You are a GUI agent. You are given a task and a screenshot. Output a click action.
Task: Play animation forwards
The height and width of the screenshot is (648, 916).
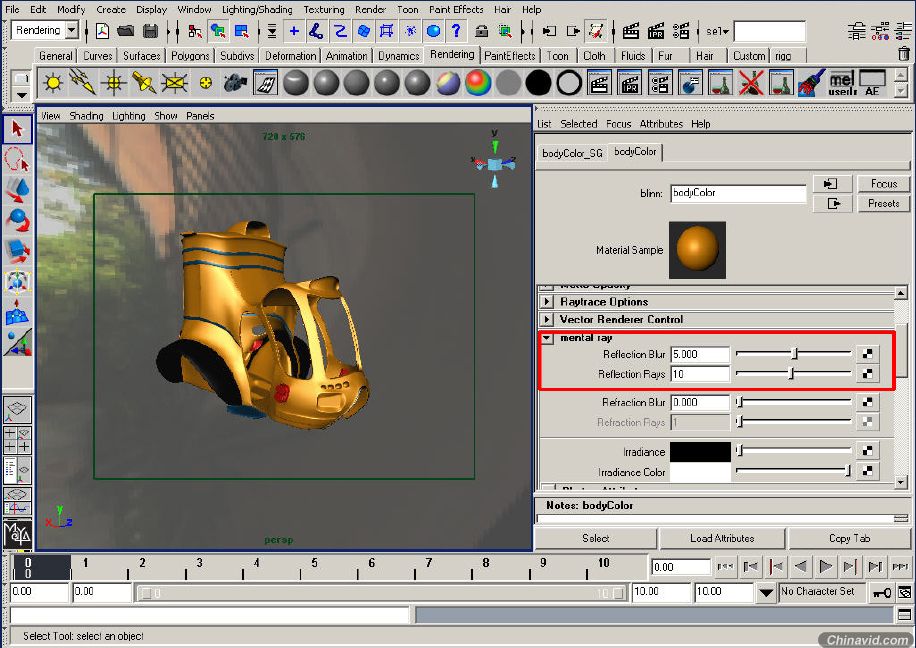pos(825,566)
